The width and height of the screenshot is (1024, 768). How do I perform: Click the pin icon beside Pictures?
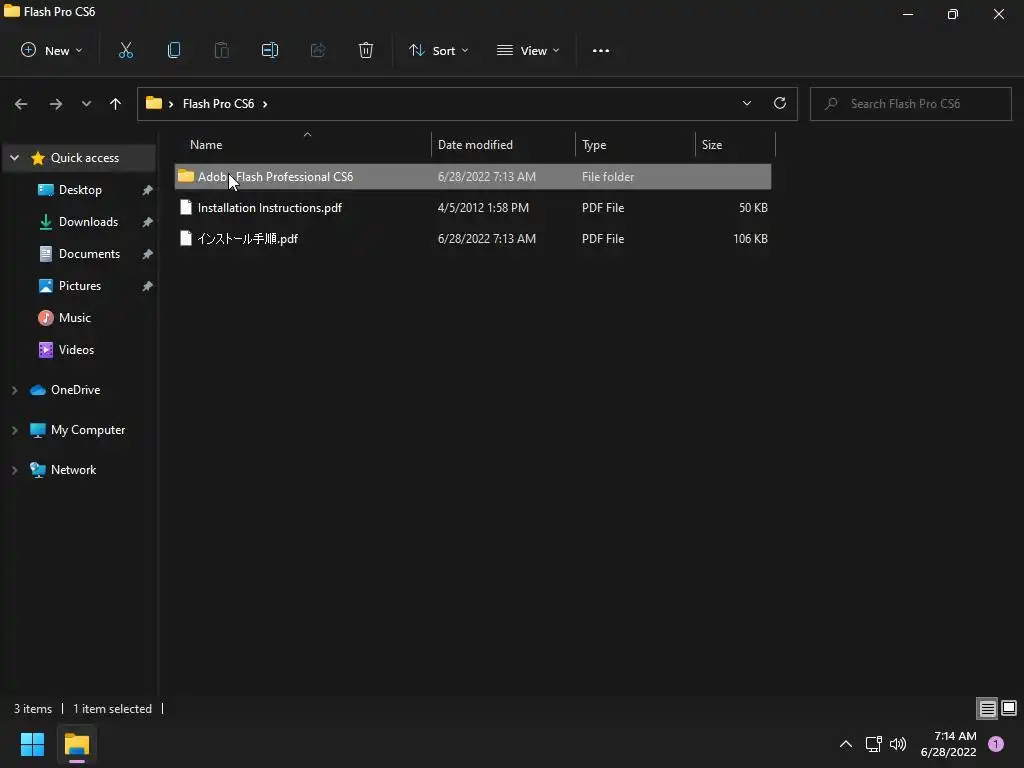[x=148, y=286]
